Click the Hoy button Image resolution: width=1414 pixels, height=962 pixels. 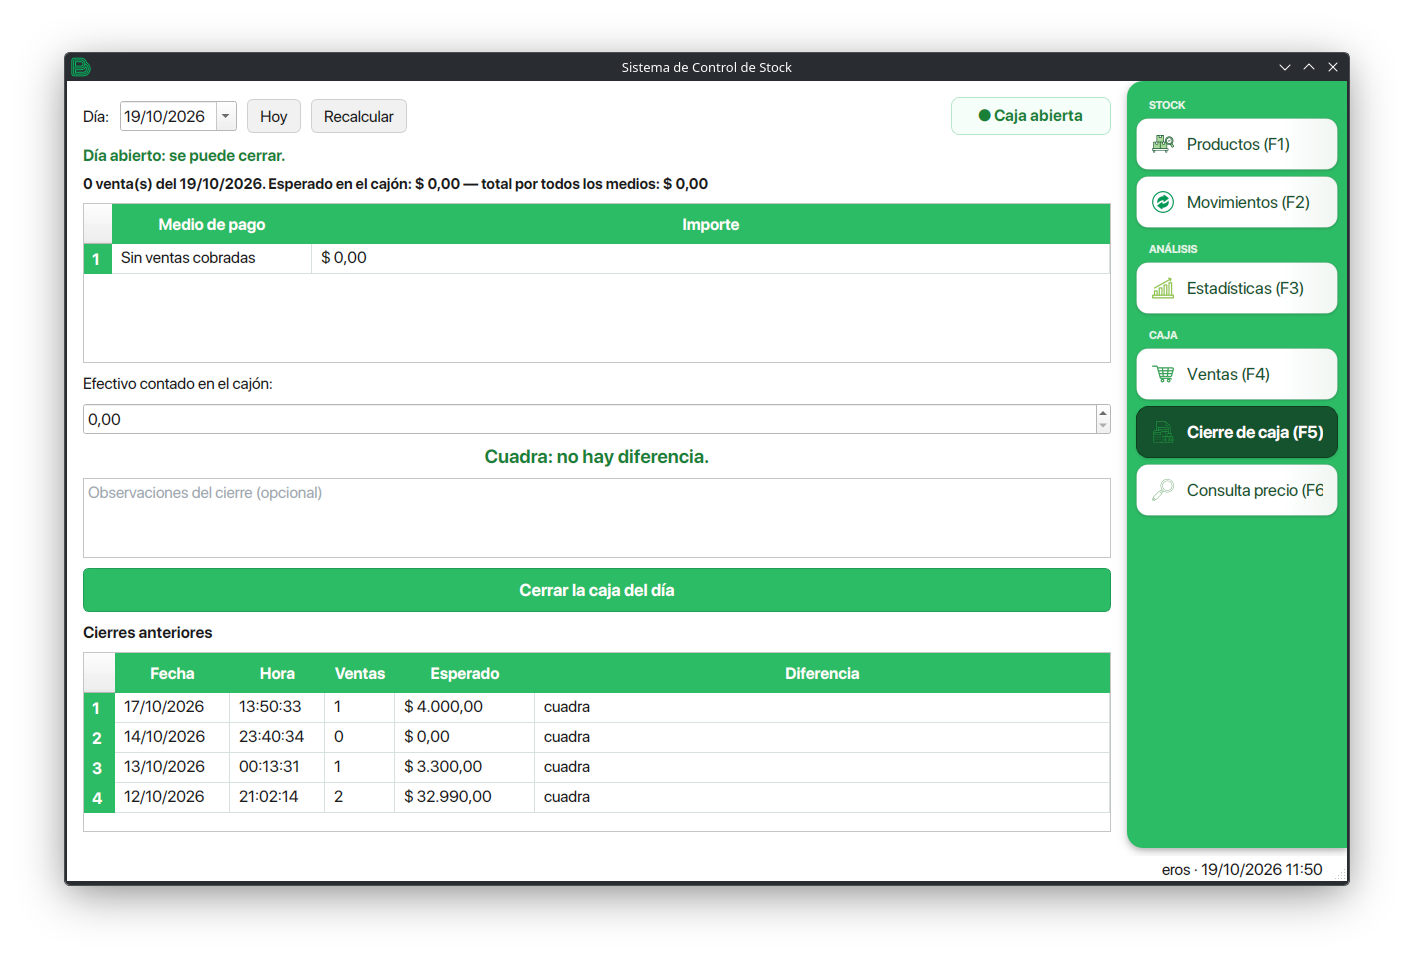pyautogui.click(x=274, y=116)
